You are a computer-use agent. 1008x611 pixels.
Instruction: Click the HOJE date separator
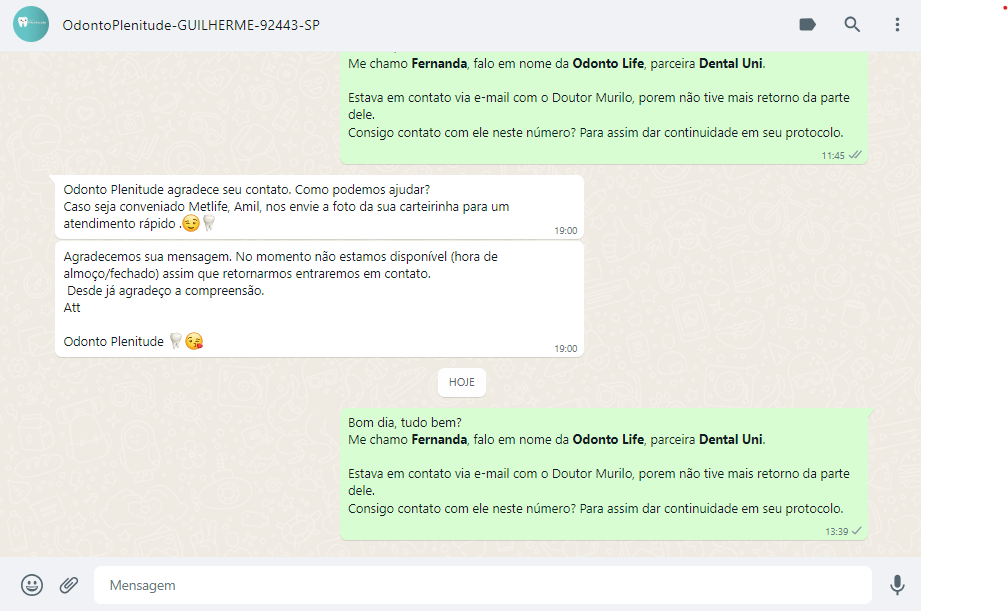(462, 382)
